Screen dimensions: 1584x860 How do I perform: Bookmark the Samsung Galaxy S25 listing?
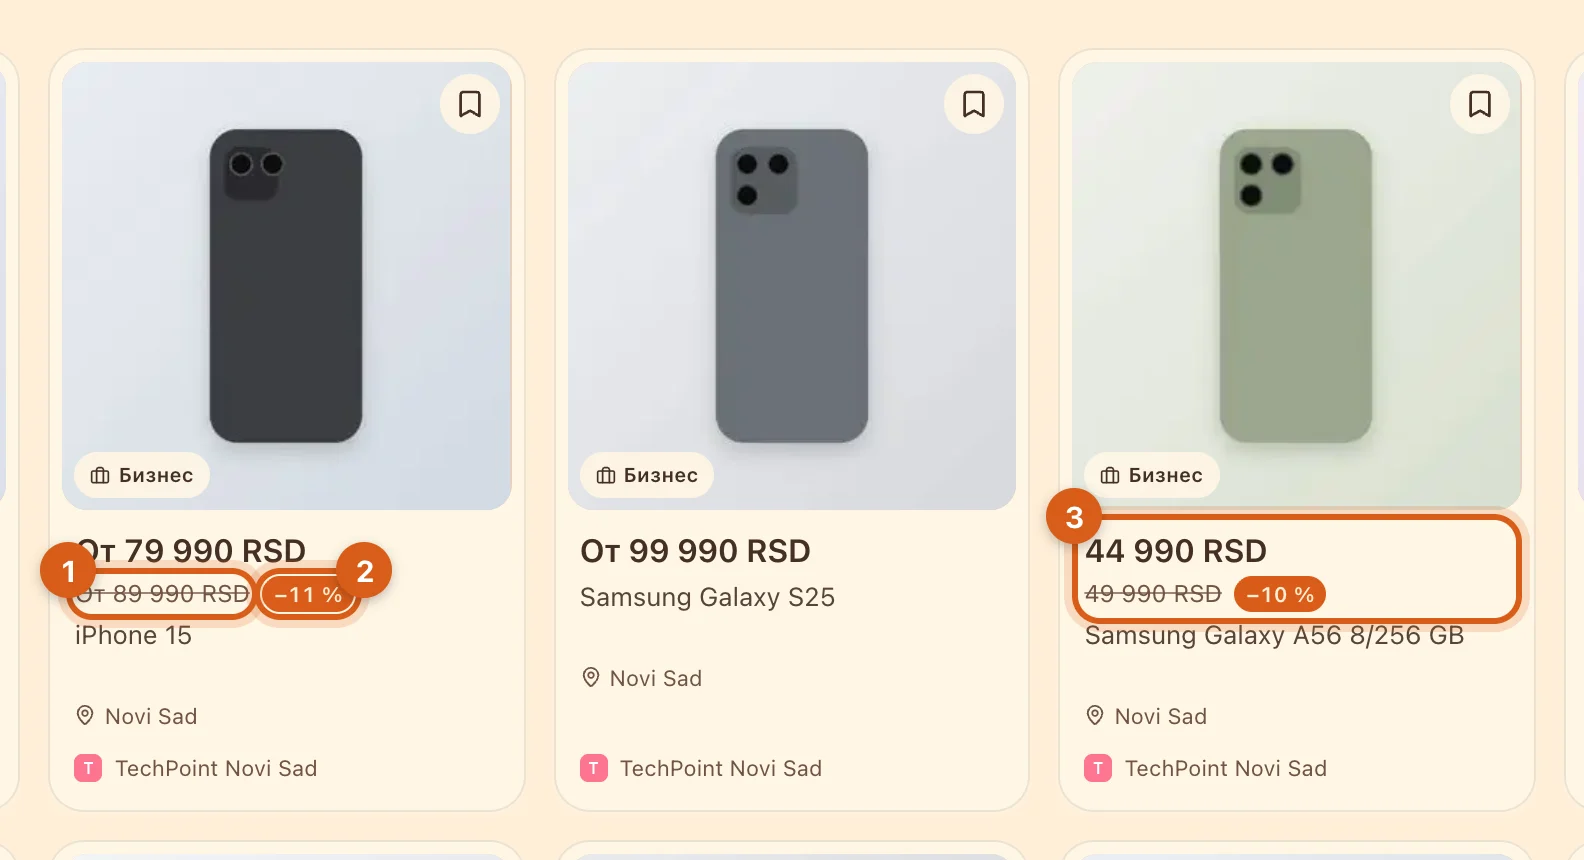point(974,104)
